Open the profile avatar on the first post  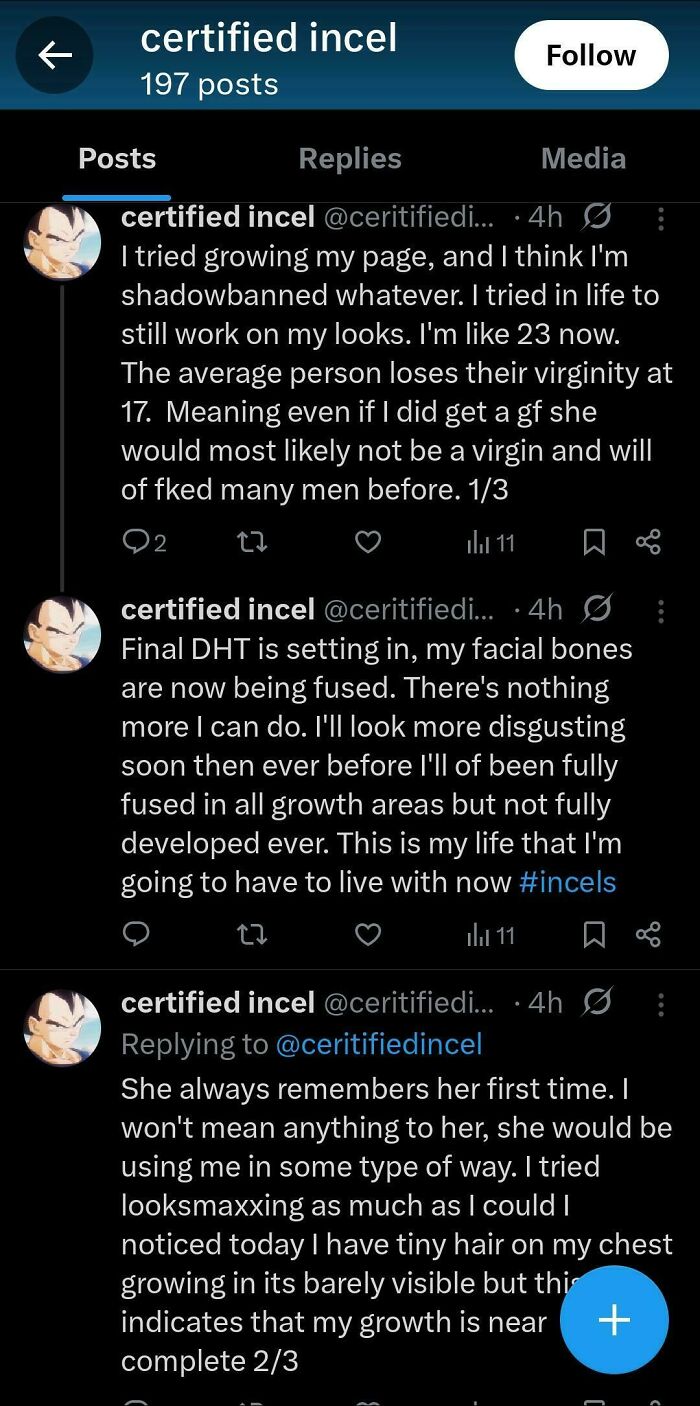click(x=61, y=241)
